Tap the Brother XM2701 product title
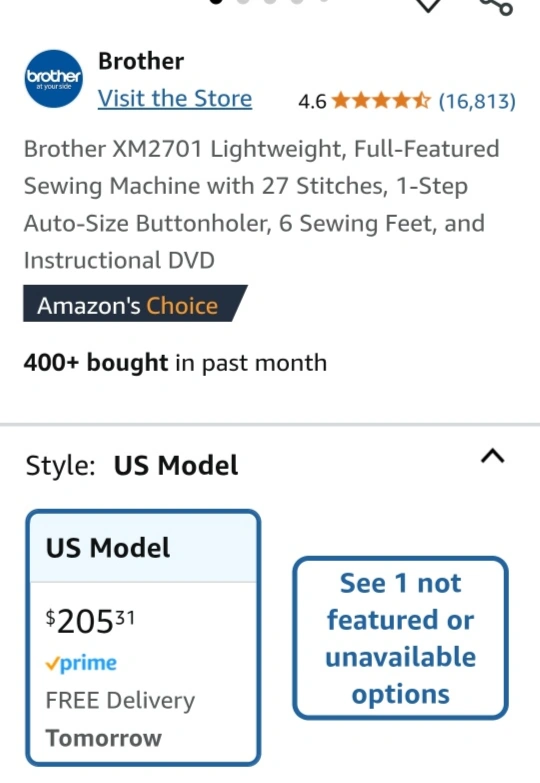This screenshot has width=540, height=783. click(x=261, y=205)
